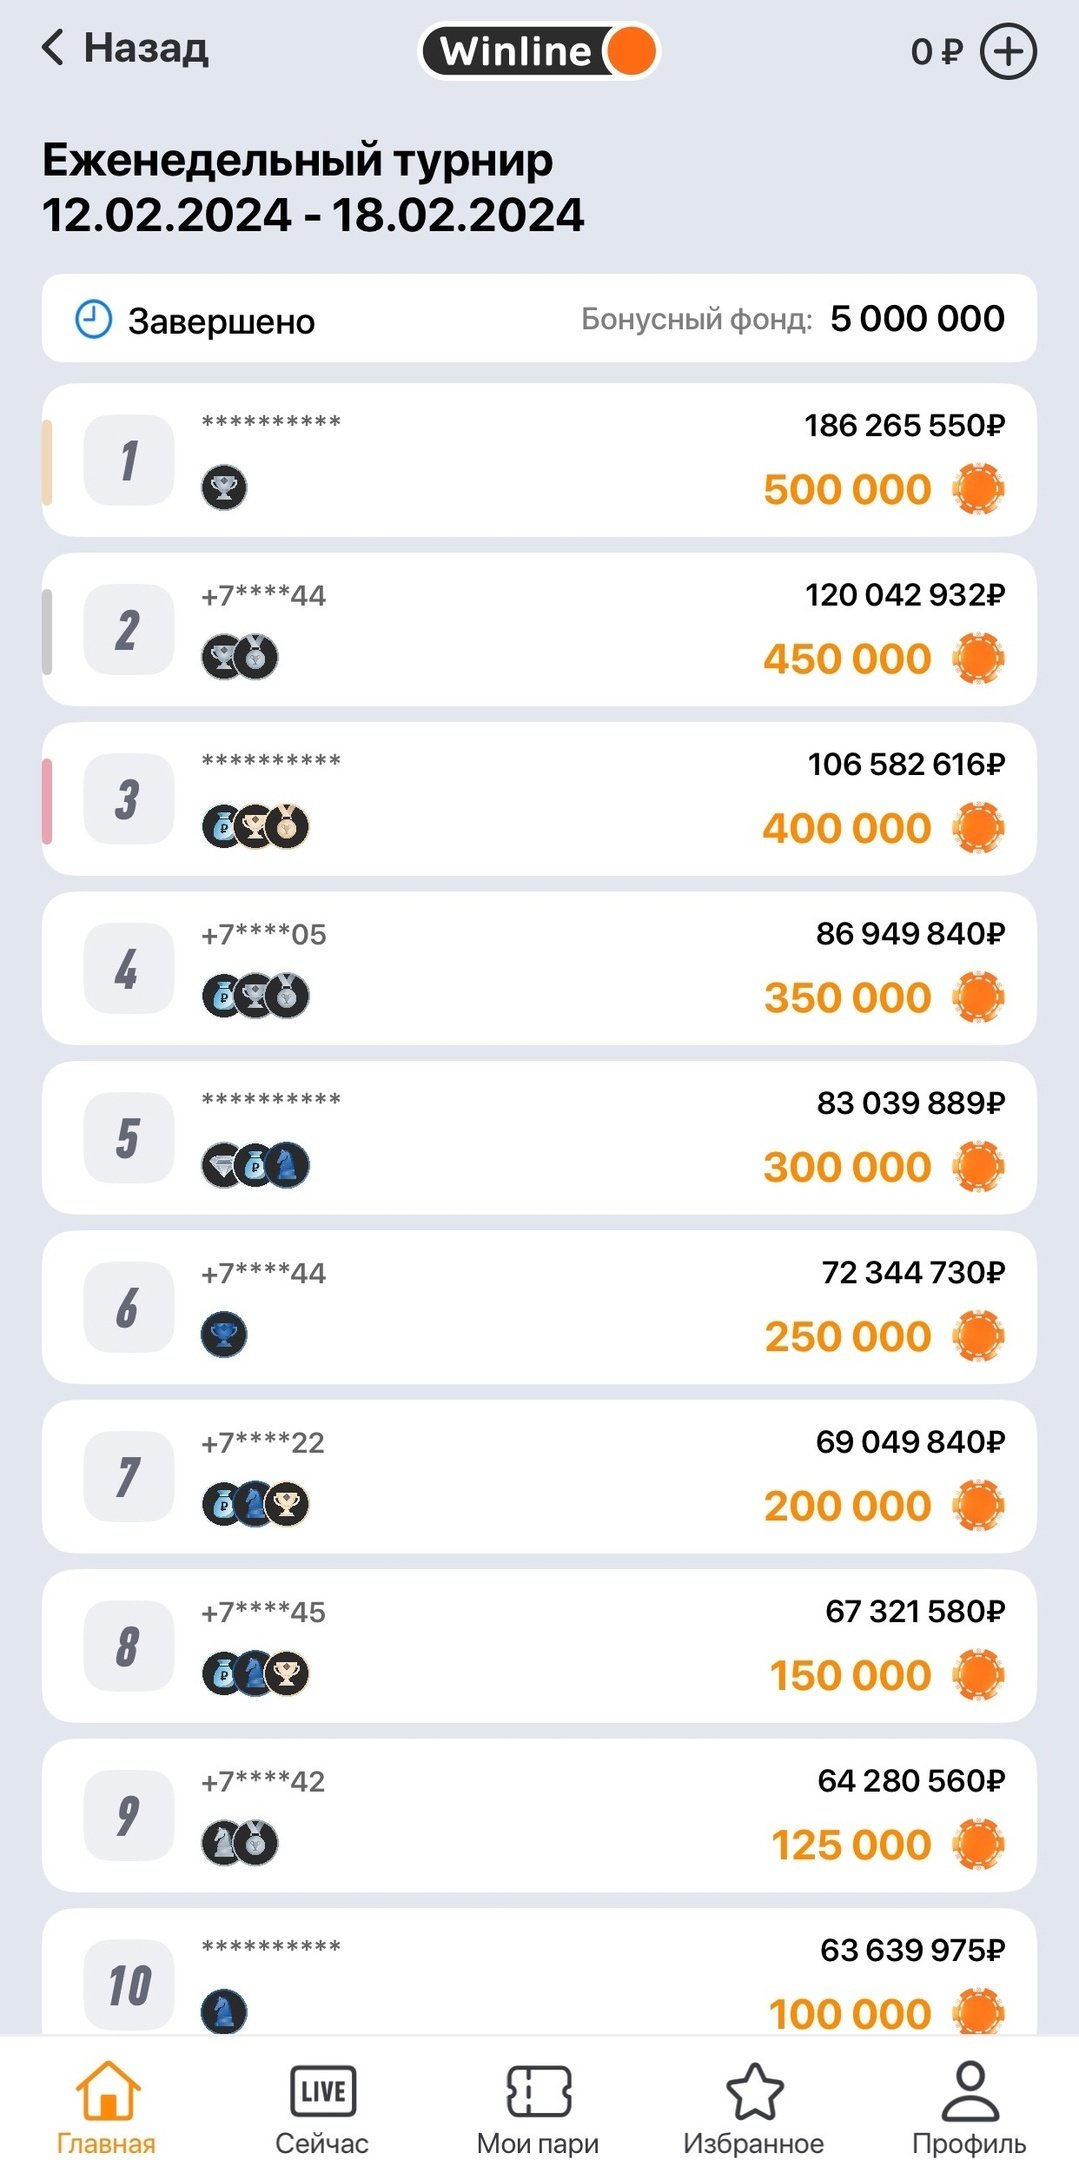
Task: Tap the blue trophy badge in rank 6
Action: point(224,1335)
